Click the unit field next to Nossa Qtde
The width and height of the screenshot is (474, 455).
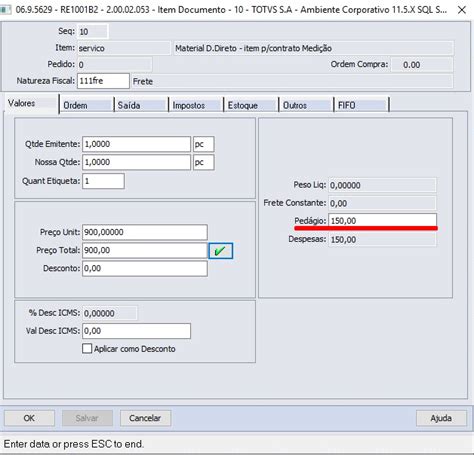pos(204,162)
